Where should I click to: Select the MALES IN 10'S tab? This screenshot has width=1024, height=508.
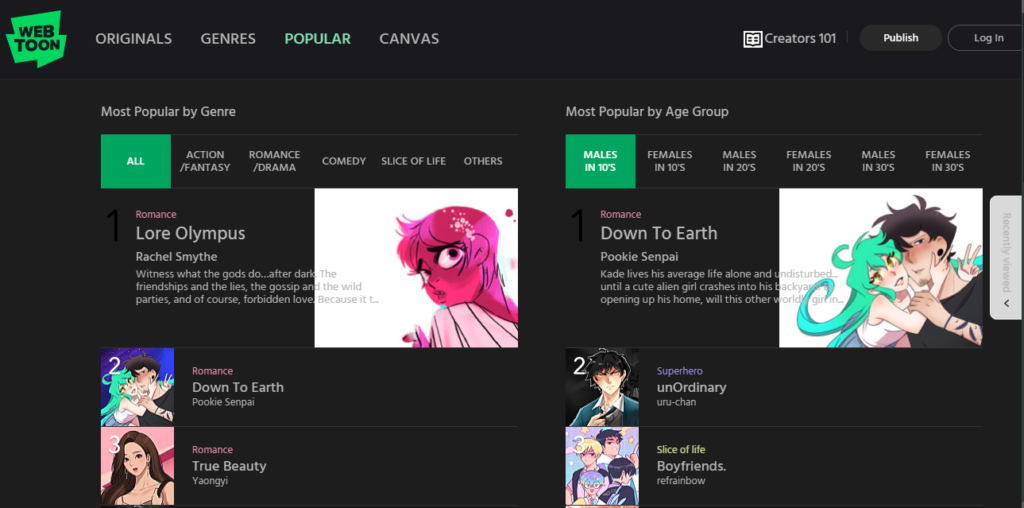(600, 161)
